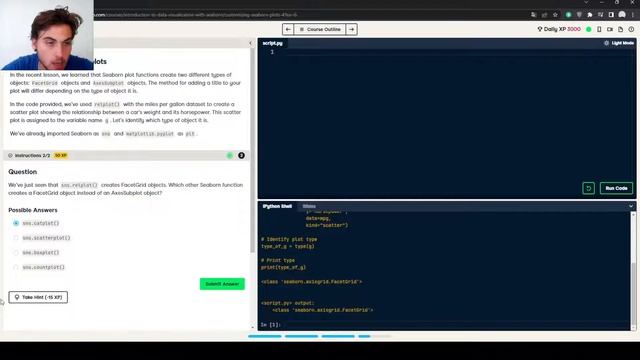The height and width of the screenshot is (360, 640).
Task: Click the completed green step dot in instructions bar
Action: 230,156
